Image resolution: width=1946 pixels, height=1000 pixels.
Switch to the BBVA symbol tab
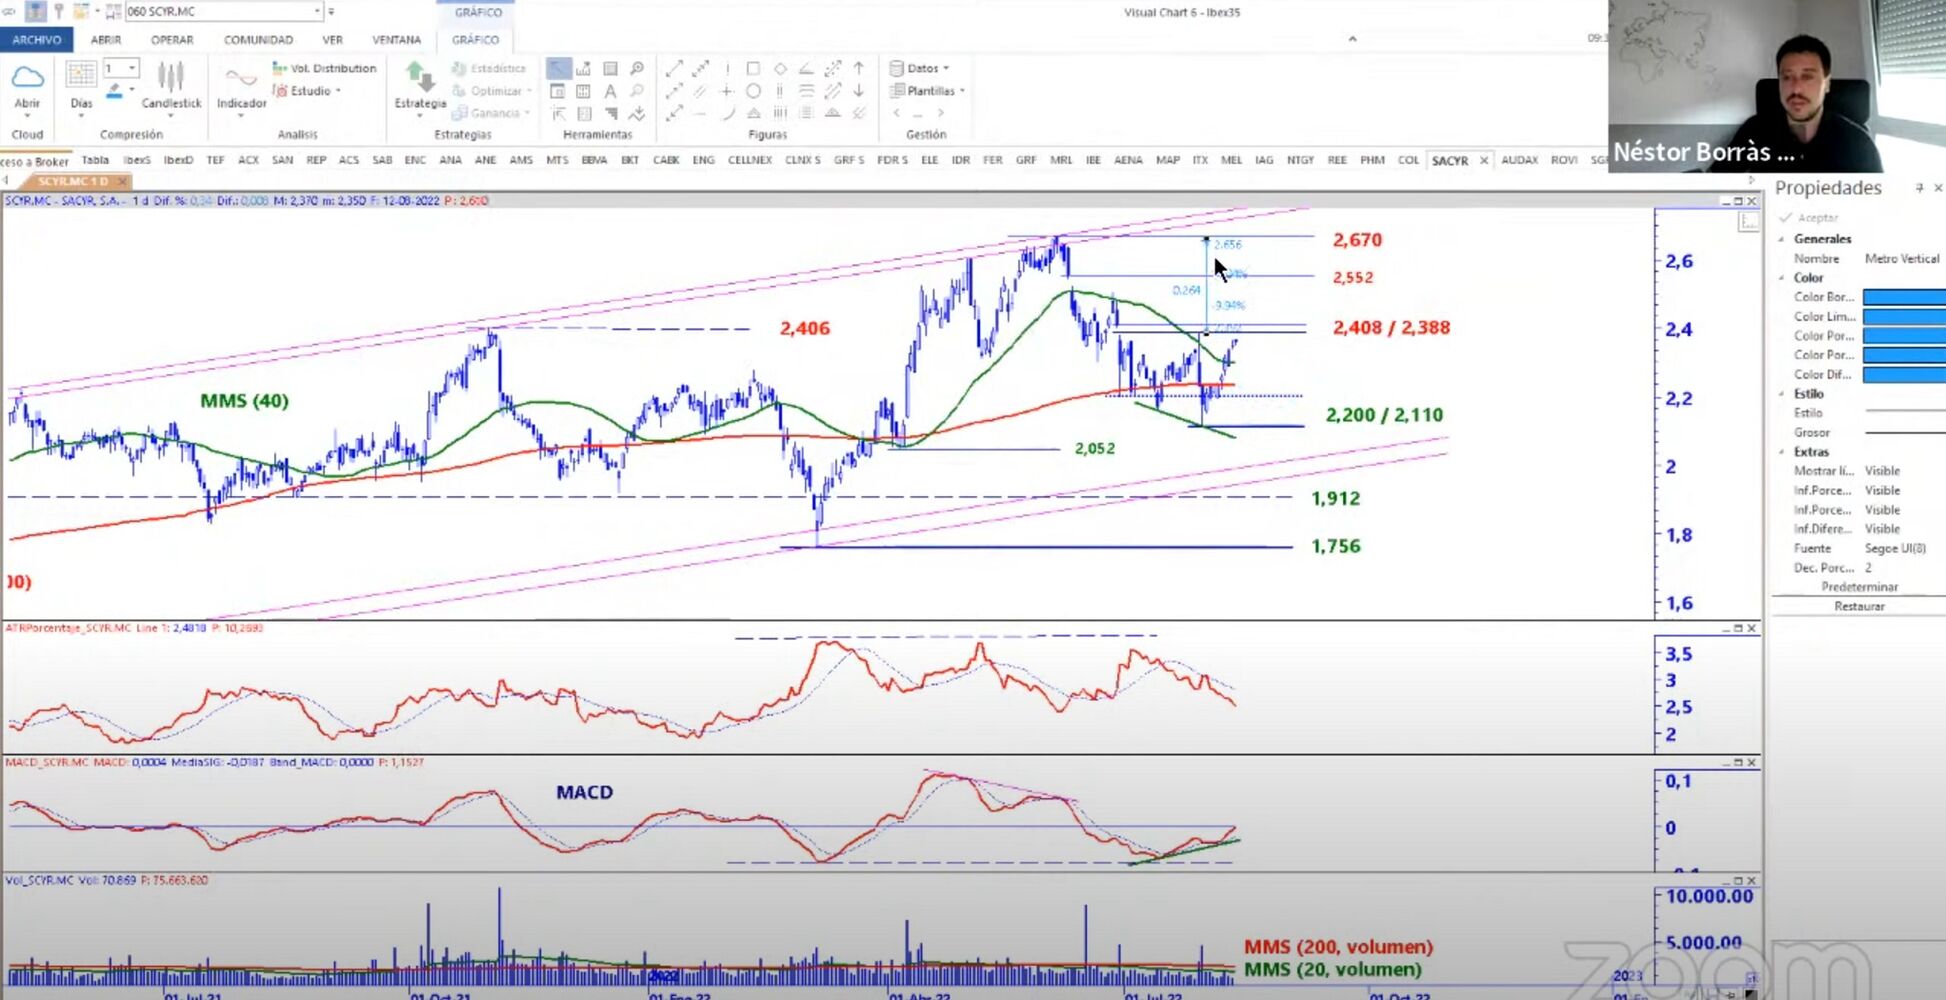(594, 160)
